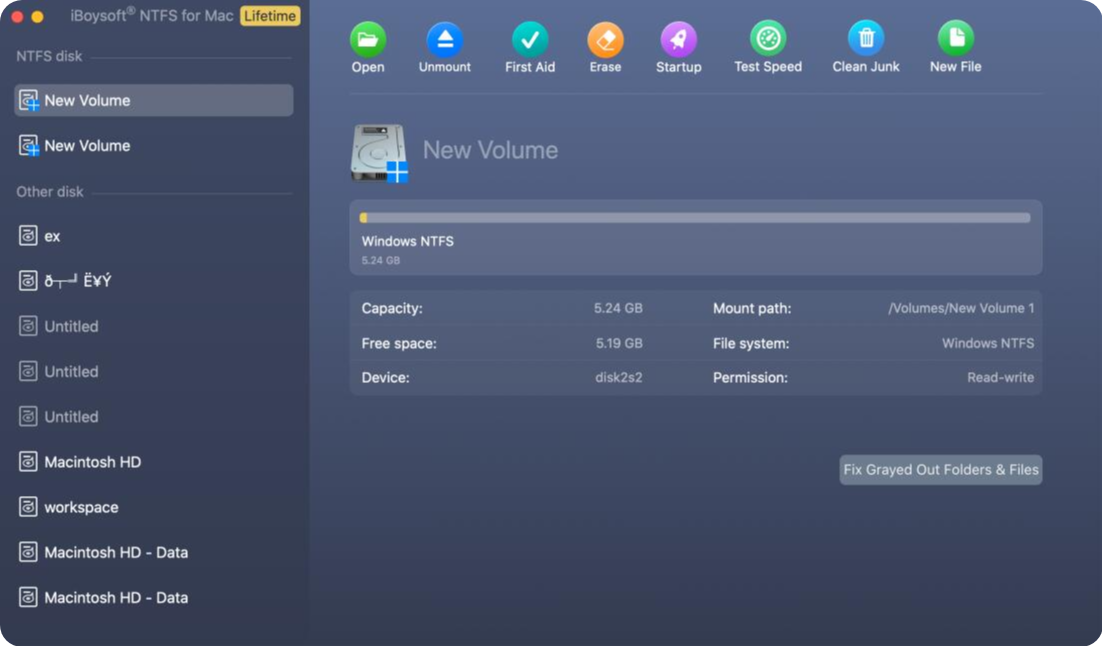Select the highlighted New Volume disk
This screenshot has height=647, width=1103.
153,101
